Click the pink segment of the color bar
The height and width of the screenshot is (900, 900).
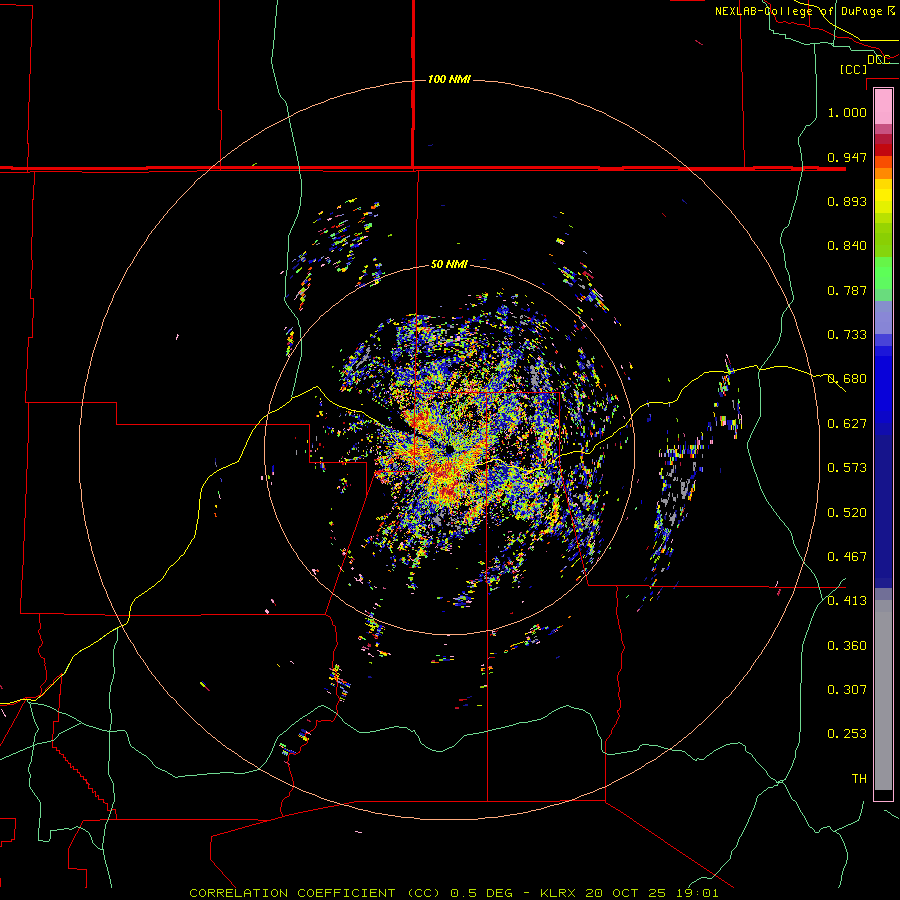[x=883, y=106]
